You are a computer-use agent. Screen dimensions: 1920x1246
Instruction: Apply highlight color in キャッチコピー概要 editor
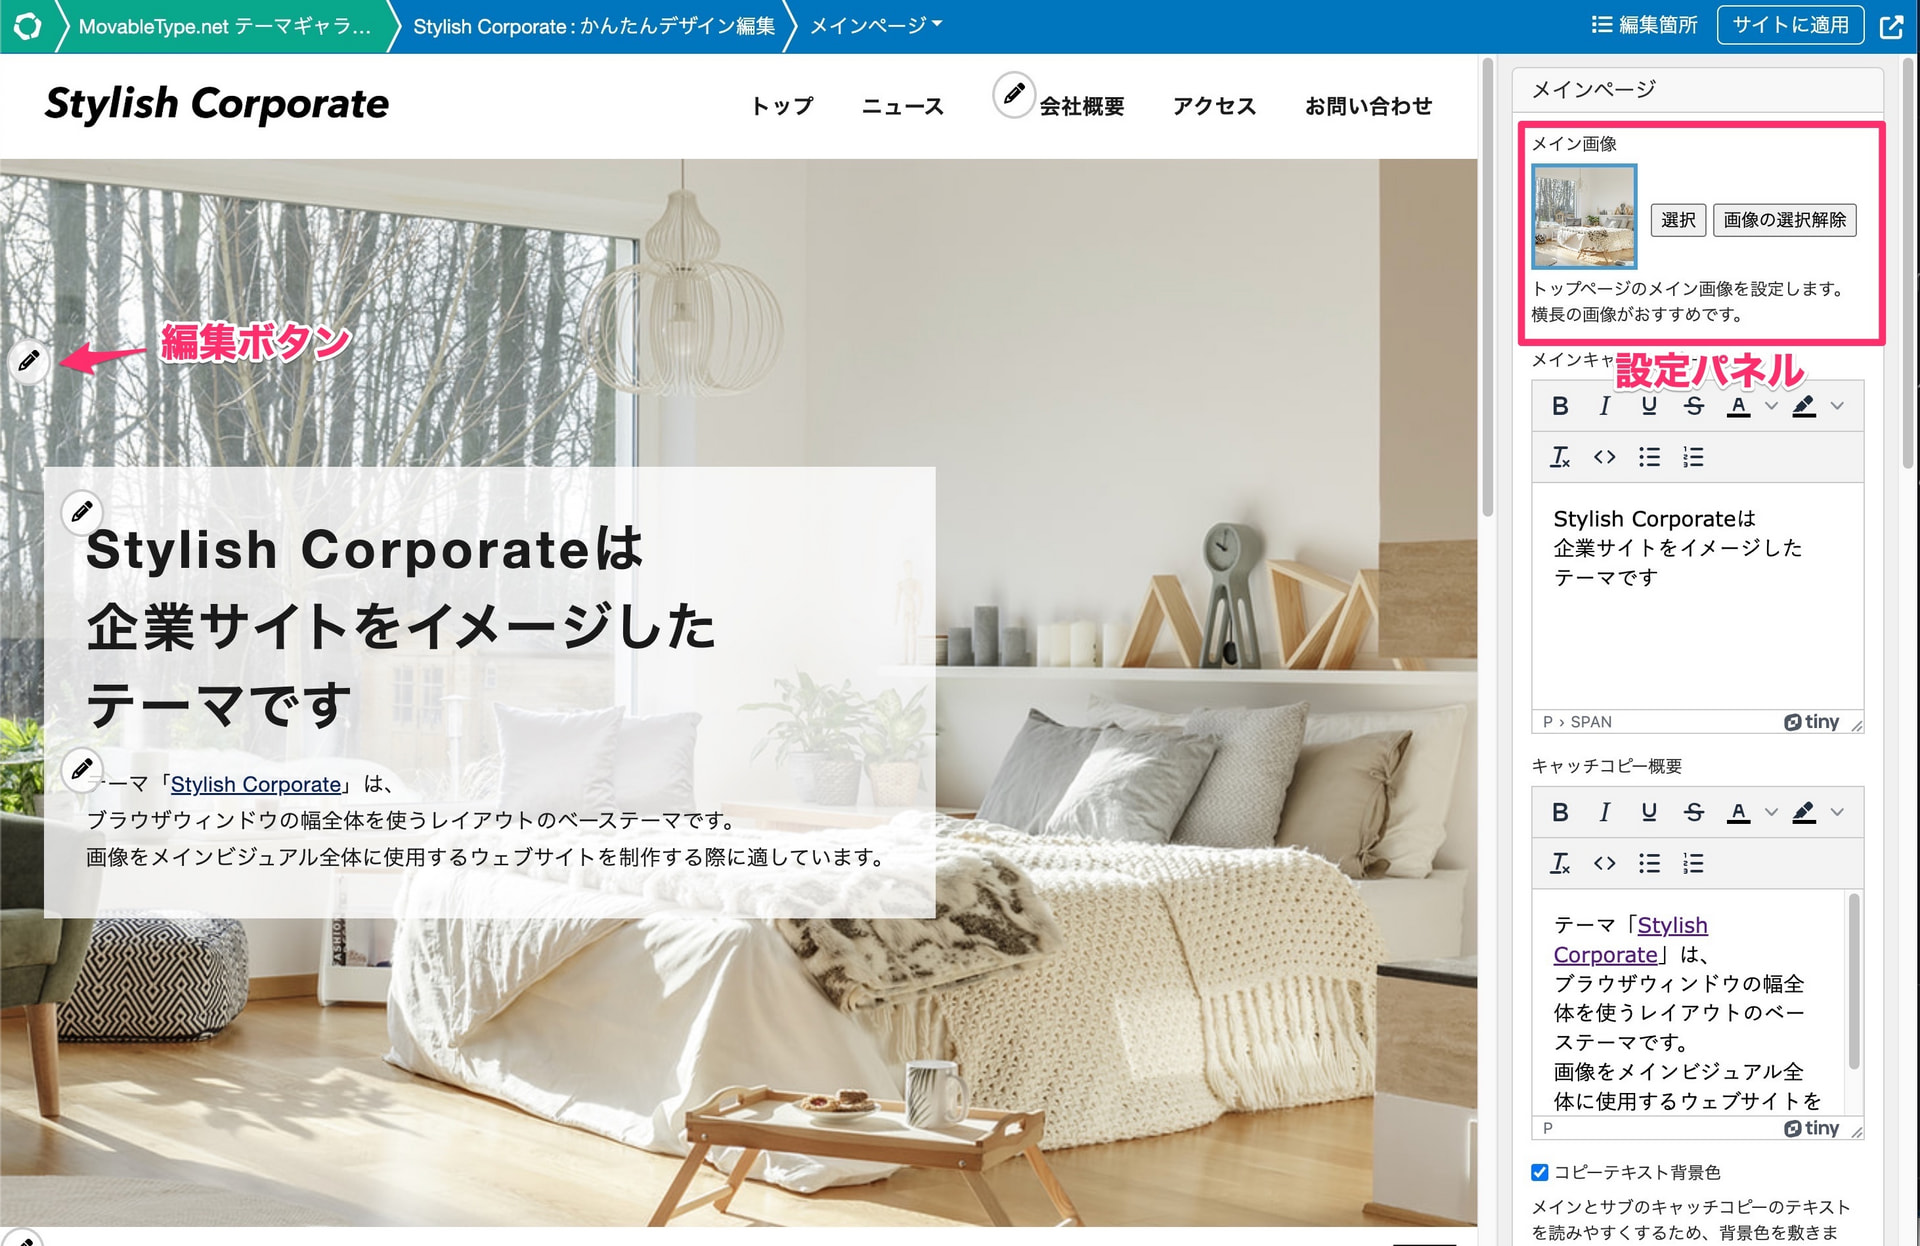coord(1804,812)
